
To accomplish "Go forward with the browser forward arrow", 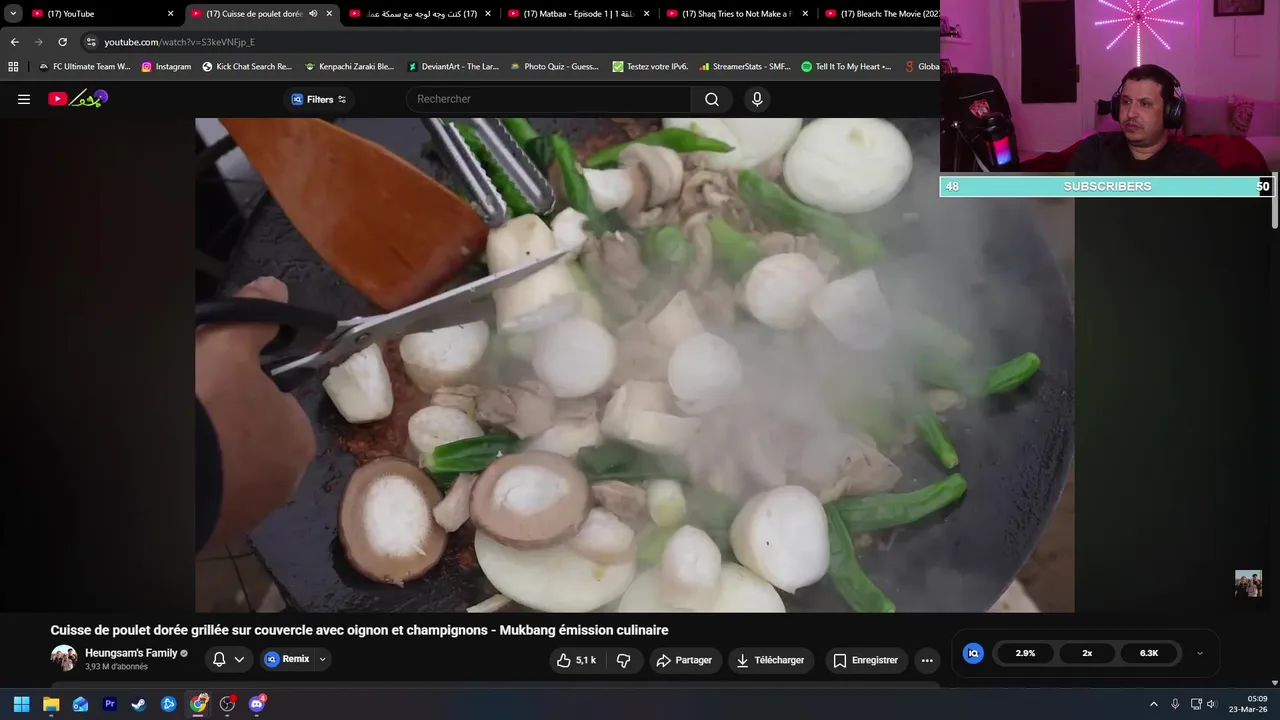I will 38,42.
